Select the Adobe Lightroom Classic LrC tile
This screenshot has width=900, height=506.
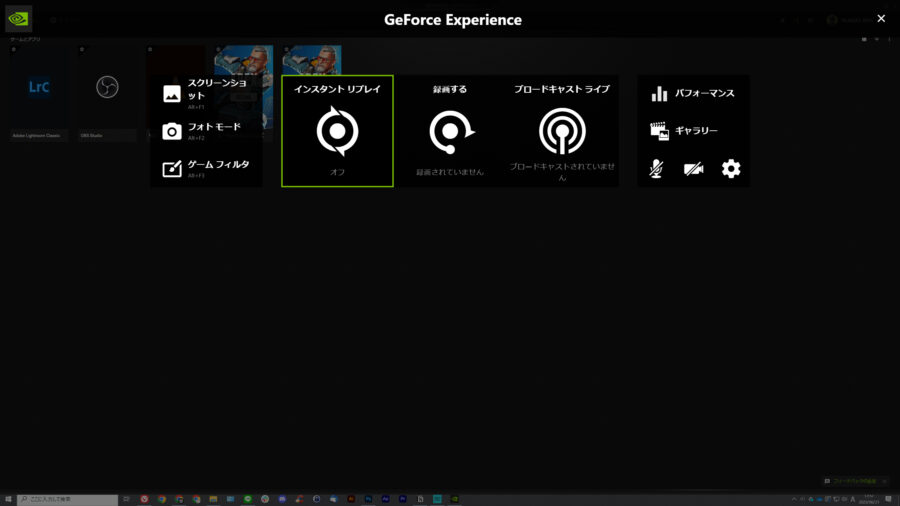[x=39, y=94]
